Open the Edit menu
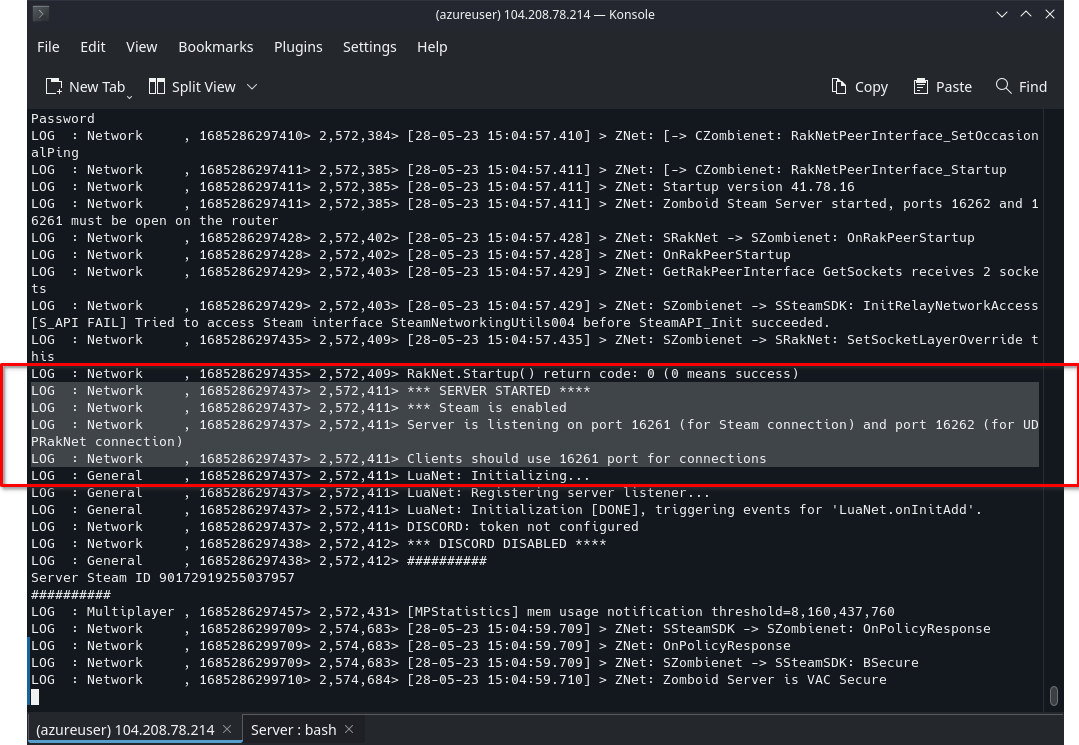Image resolution: width=1079 pixels, height=745 pixels. [93, 47]
